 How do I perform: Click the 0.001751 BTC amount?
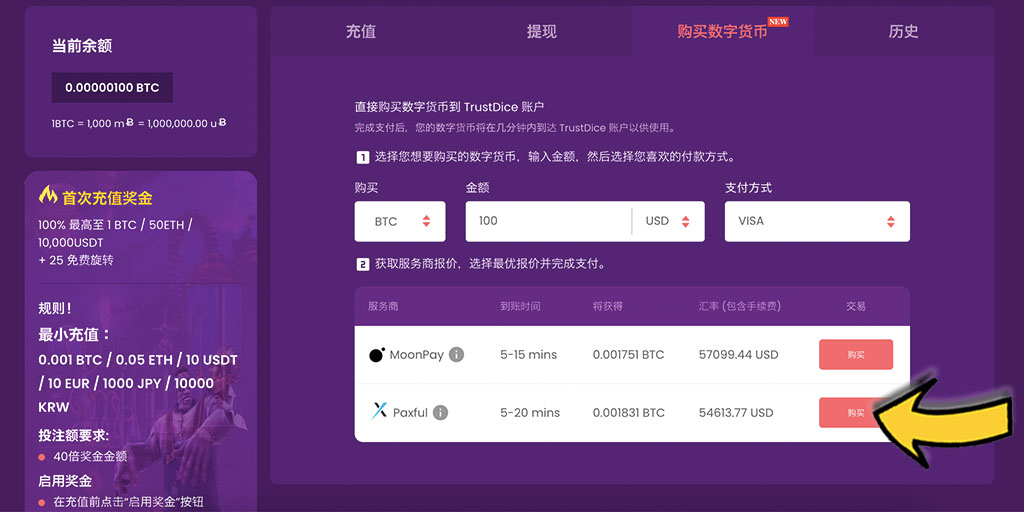pyautogui.click(x=628, y=355)
